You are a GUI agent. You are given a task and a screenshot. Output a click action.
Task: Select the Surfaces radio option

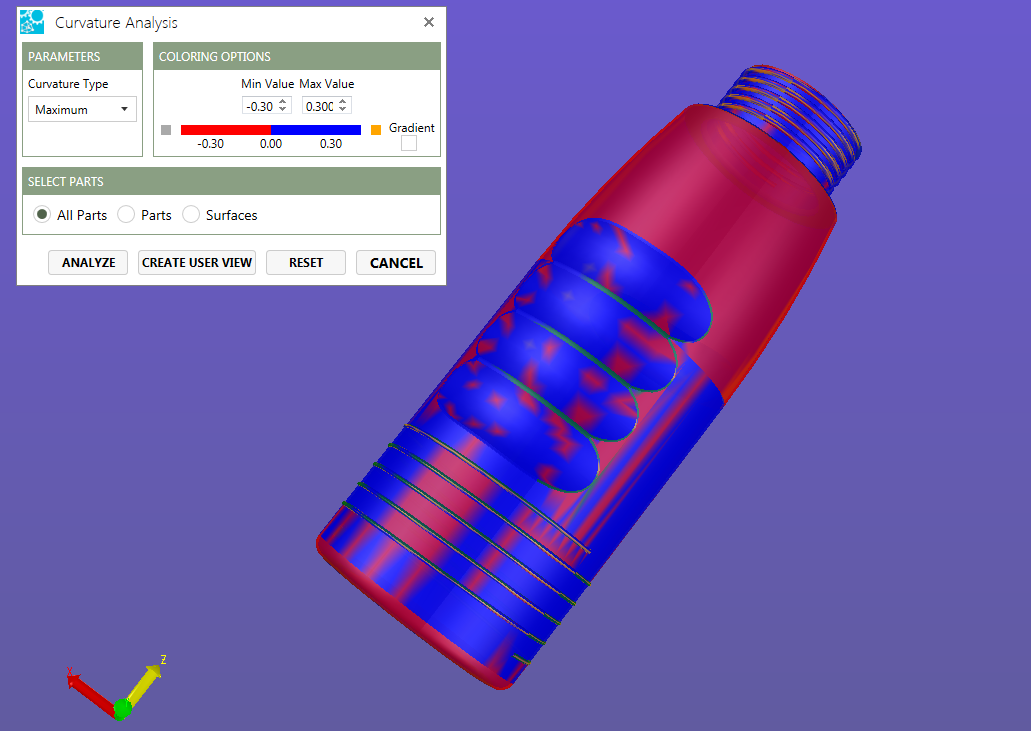point(191,215)
